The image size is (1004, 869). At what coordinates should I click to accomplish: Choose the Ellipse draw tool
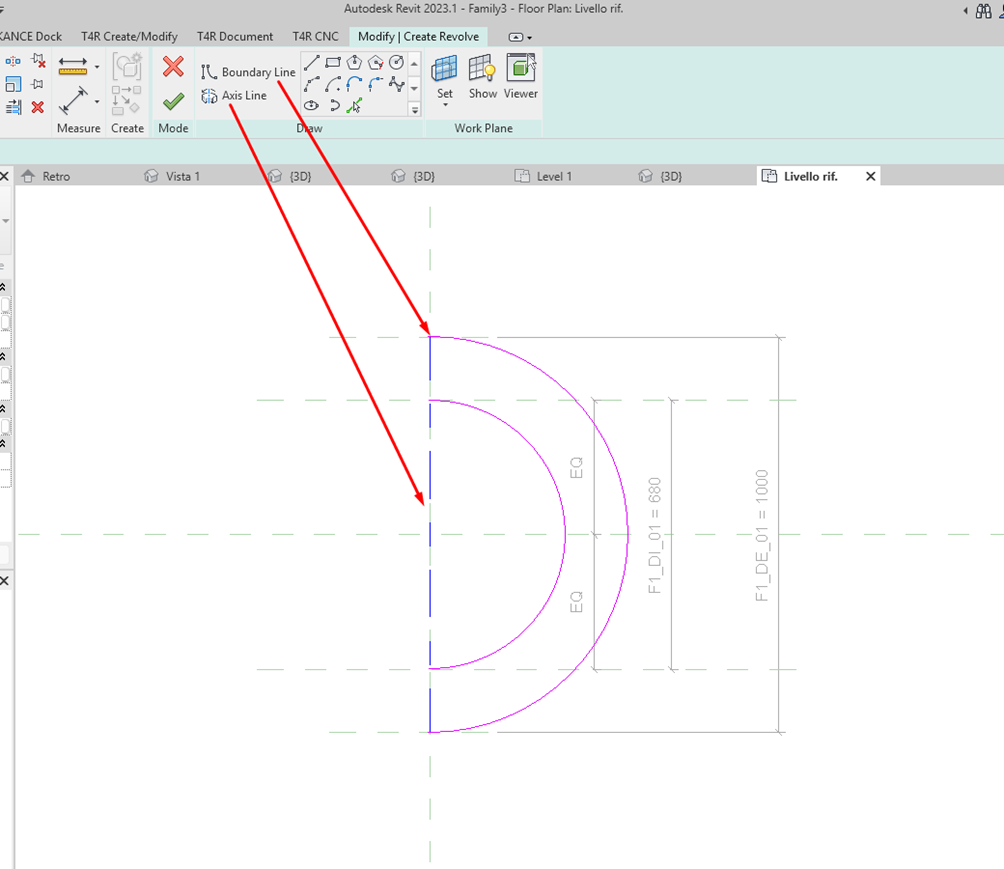point(312,105)
